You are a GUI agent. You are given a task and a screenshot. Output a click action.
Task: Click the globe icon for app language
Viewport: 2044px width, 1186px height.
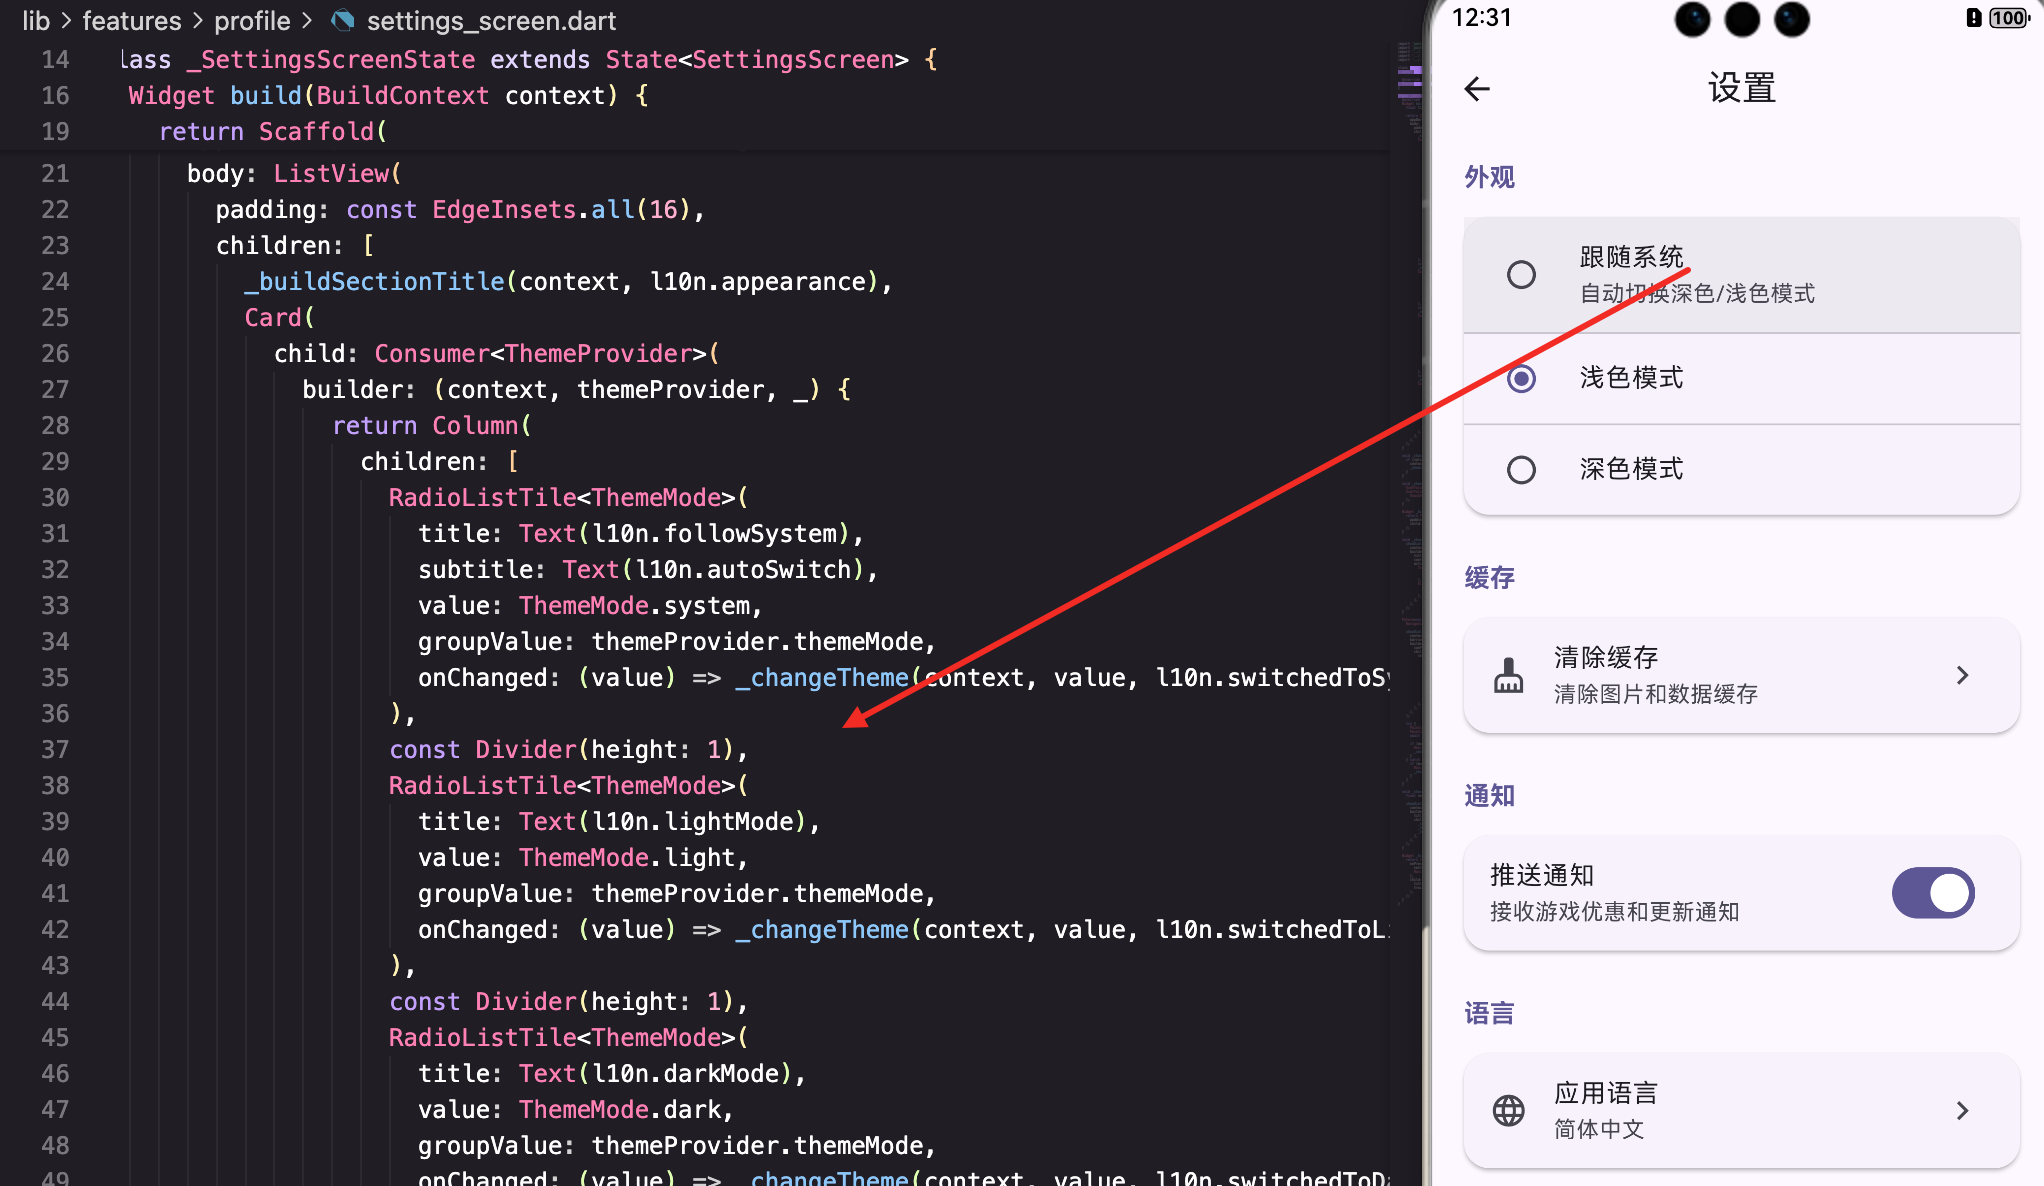1508,1110
